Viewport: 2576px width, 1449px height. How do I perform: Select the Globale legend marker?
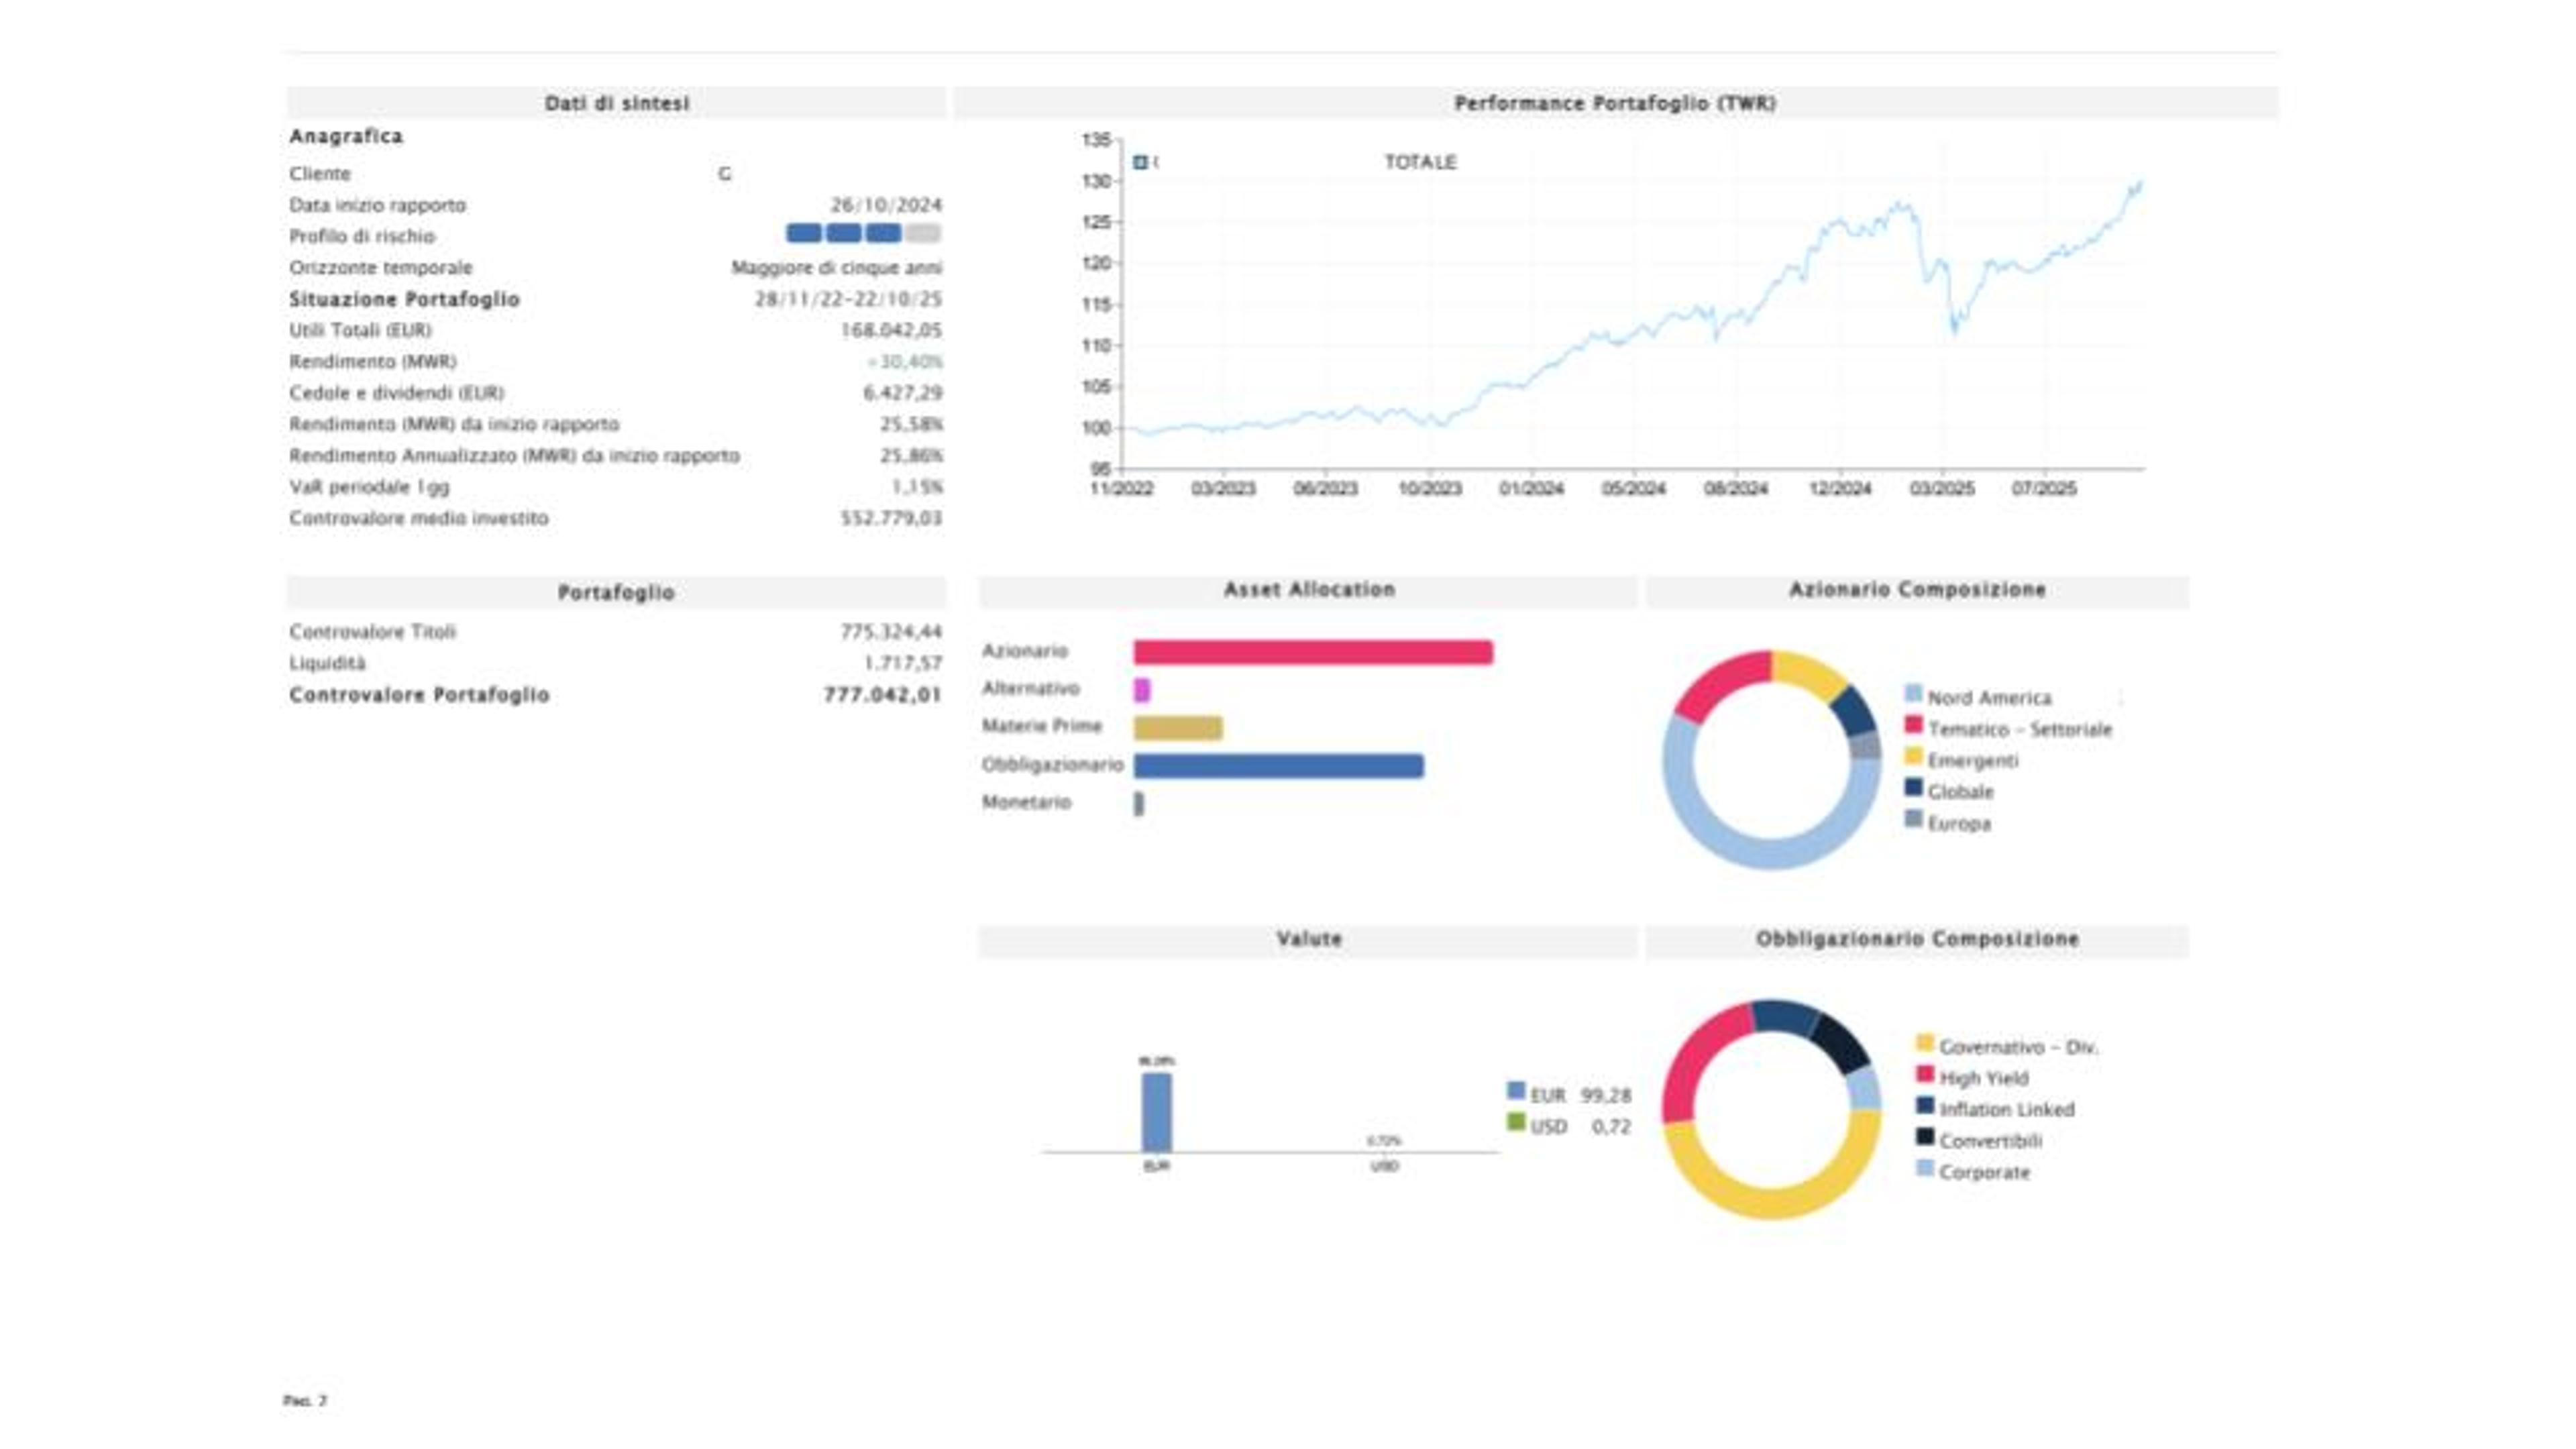point(1913,788)
